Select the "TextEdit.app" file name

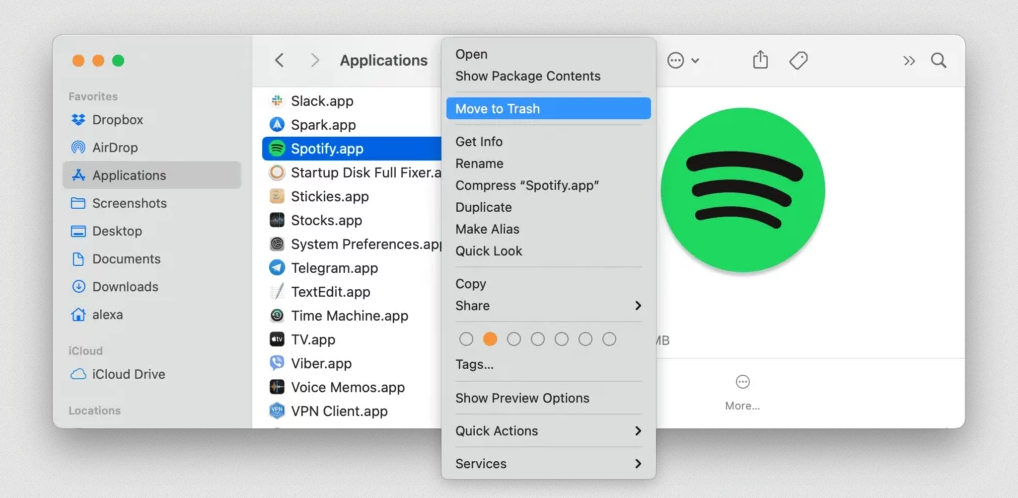tap(330, 292)
